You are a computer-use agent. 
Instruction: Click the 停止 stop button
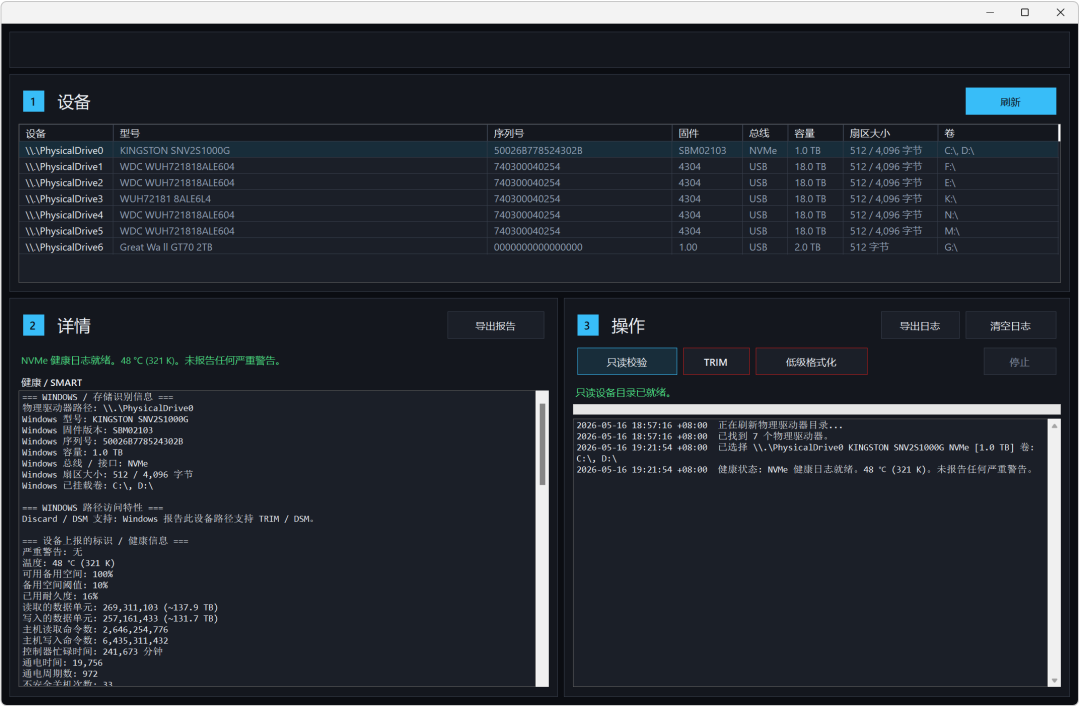[1019, 362]
